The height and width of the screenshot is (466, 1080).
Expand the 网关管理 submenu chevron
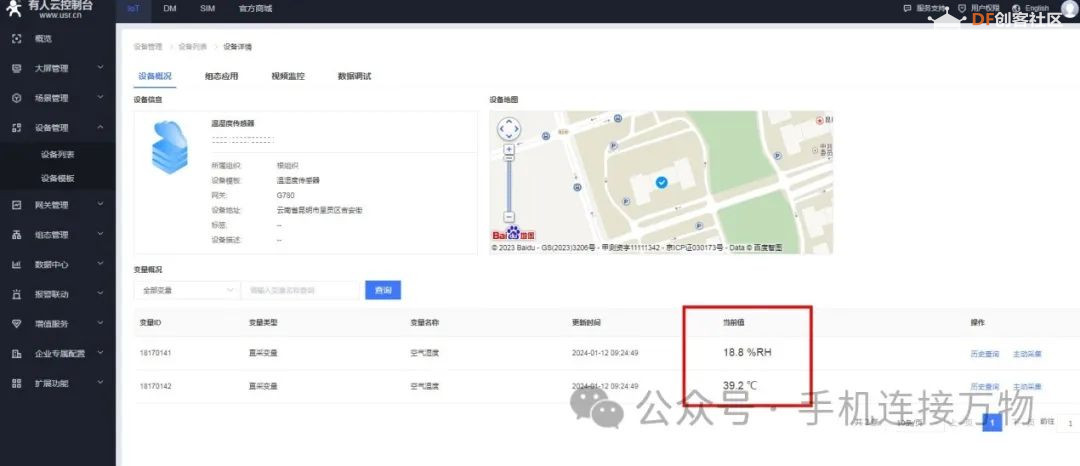click(x=101, y=204)
